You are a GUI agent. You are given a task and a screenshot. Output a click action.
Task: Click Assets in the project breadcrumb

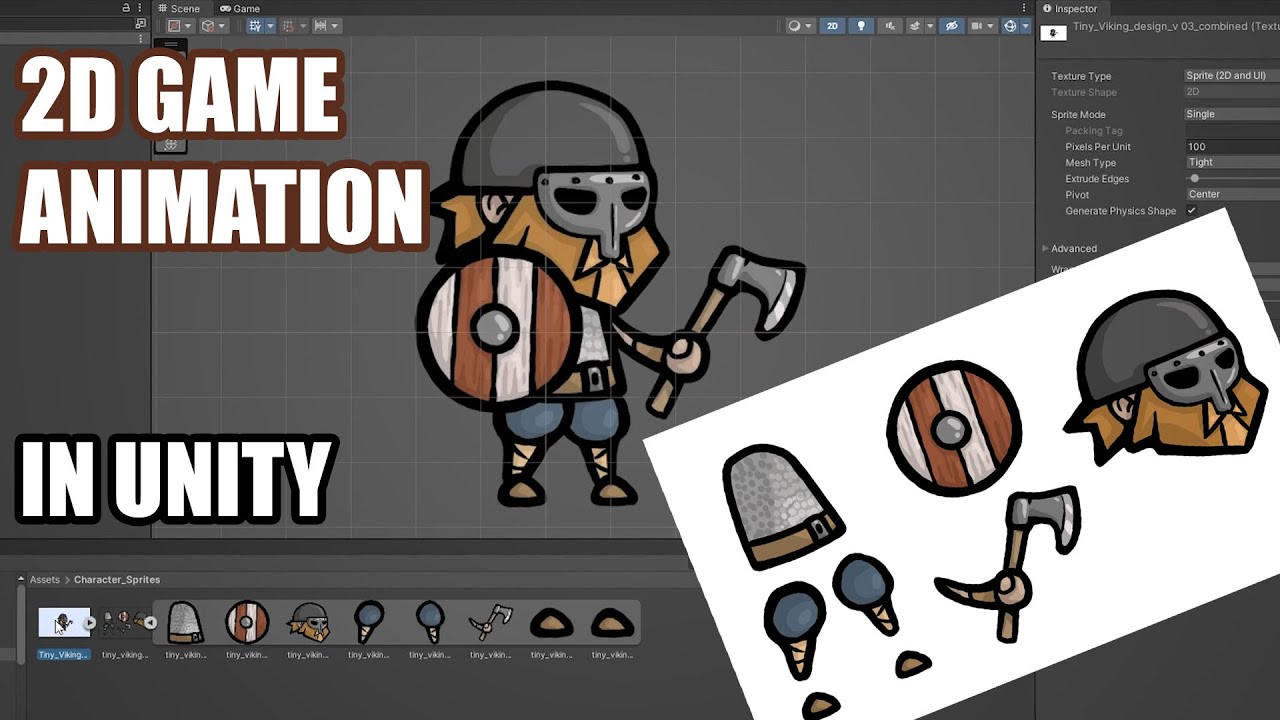[x=45, y=580]
